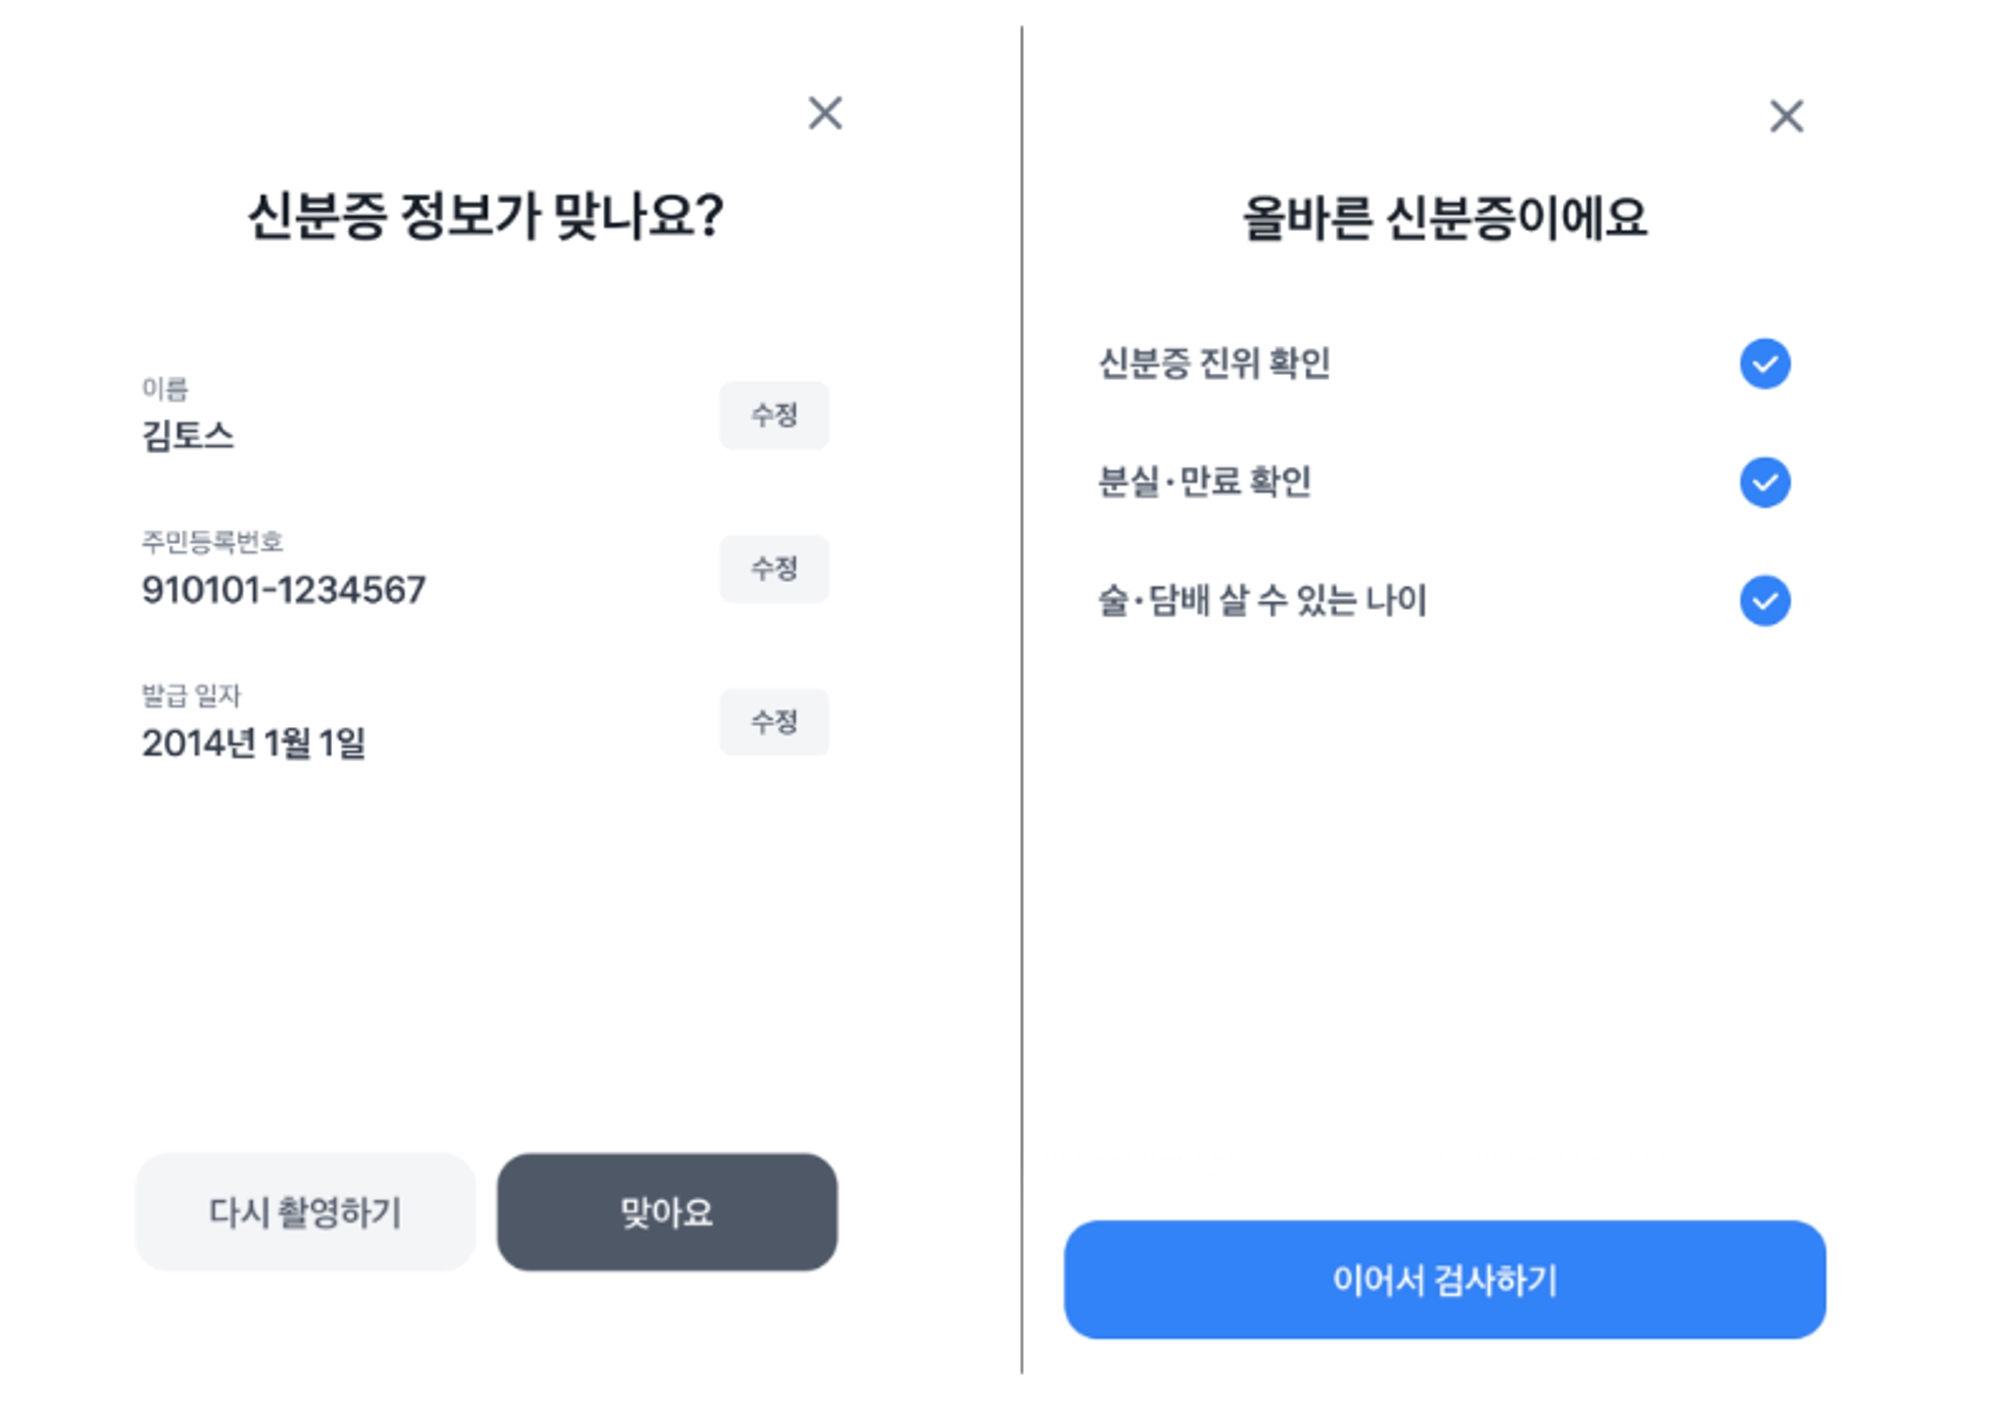Click the 신분증 정보가 맞나요? heading
This screenshot has width=2000, height=1412.
coord(485,216)
